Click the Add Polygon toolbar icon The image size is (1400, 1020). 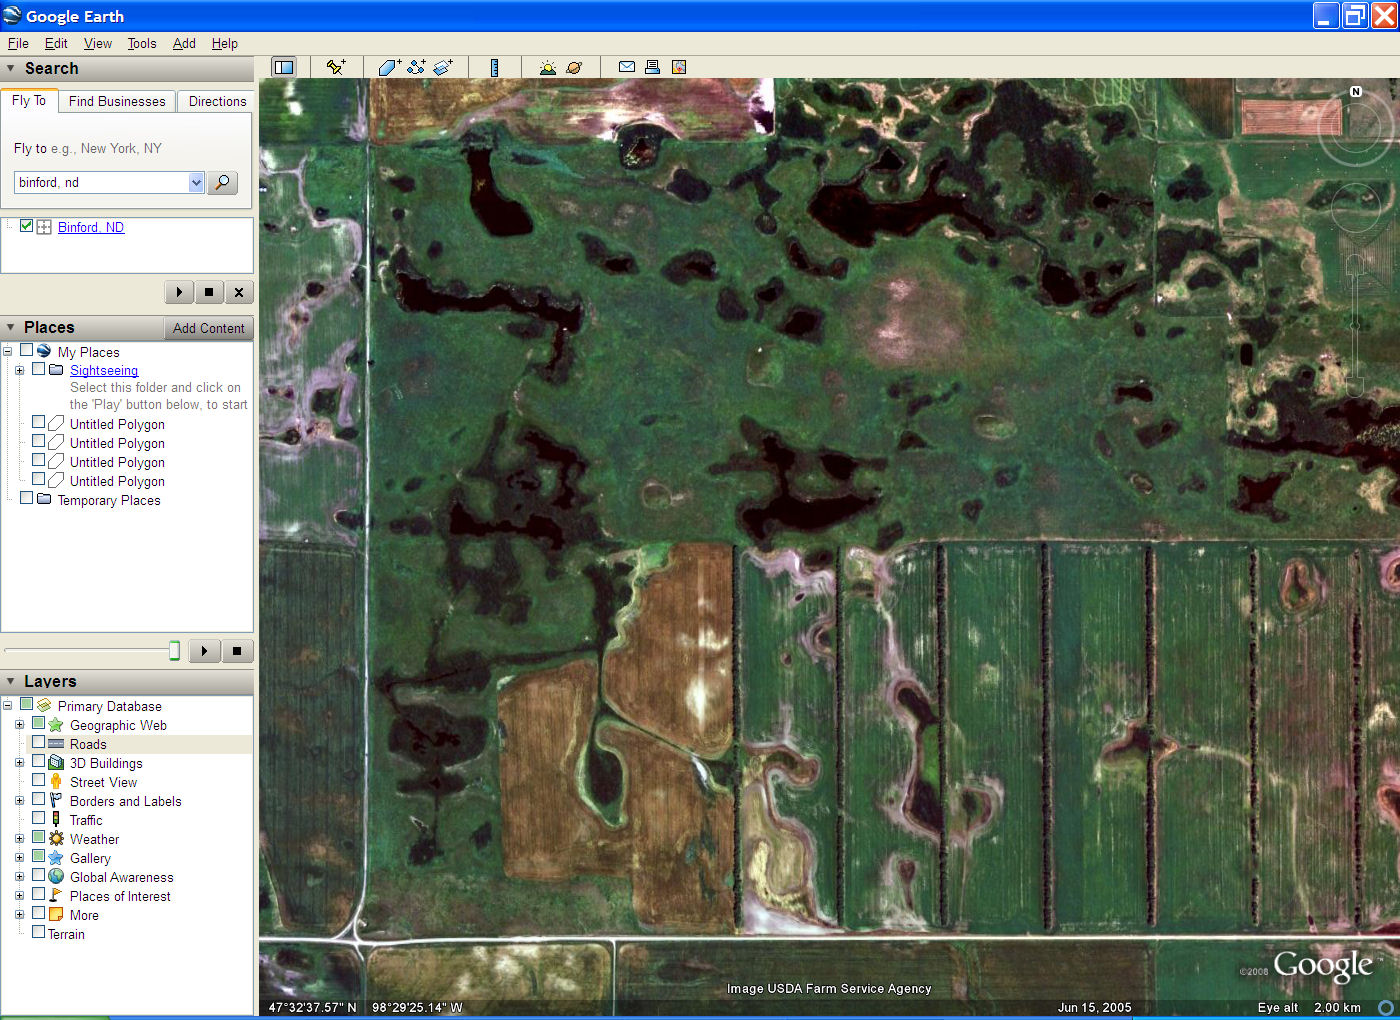tap(389, 67)
